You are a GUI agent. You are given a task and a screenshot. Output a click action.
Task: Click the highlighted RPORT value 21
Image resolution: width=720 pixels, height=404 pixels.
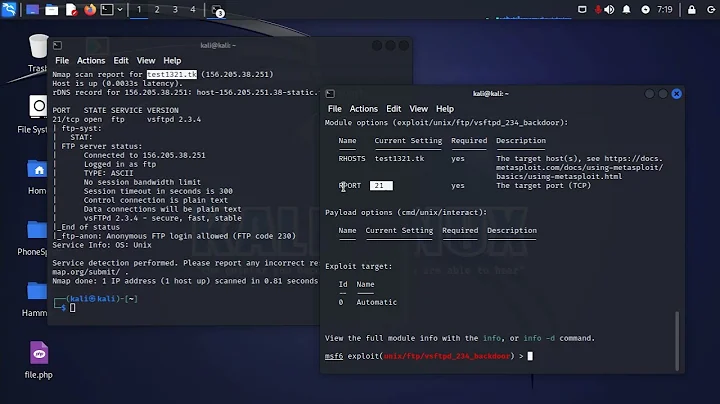tap(381, 185)
